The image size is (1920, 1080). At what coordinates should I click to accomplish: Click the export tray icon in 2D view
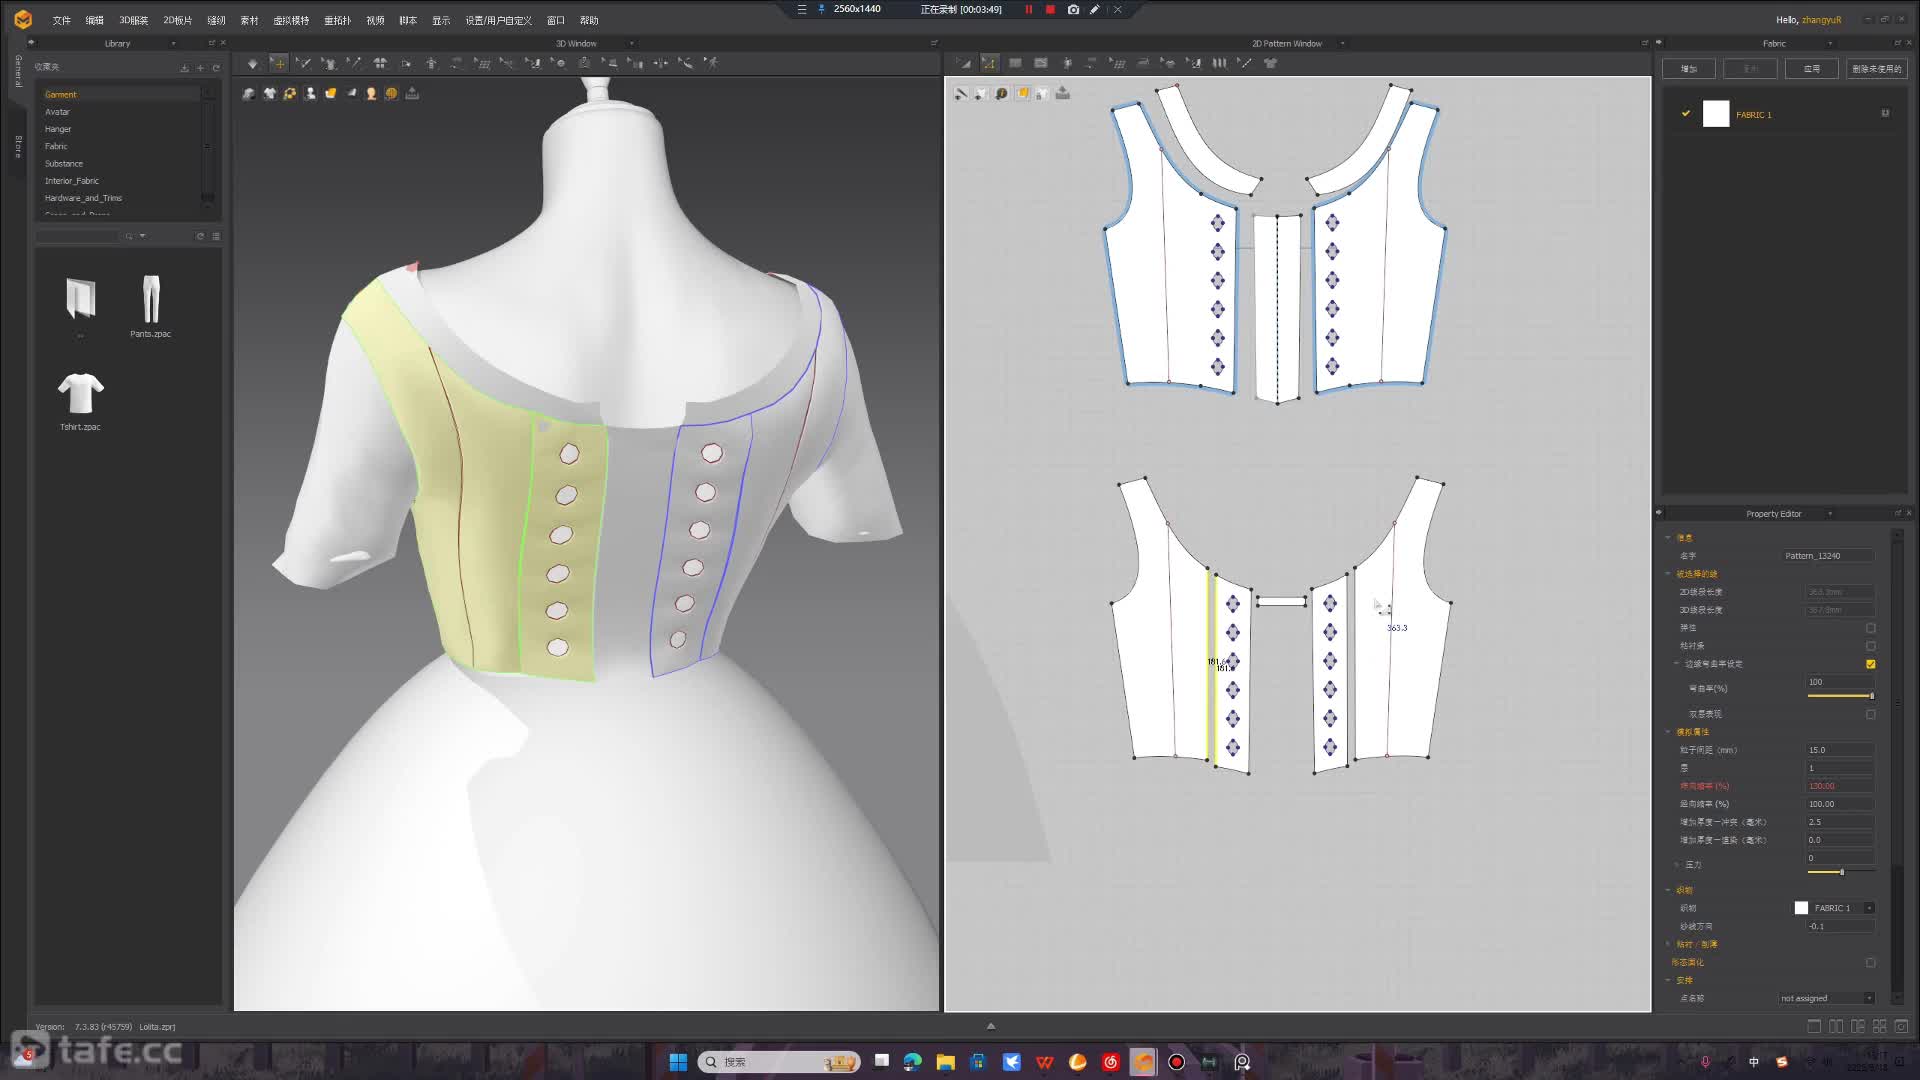click(x=1063, y=93)
